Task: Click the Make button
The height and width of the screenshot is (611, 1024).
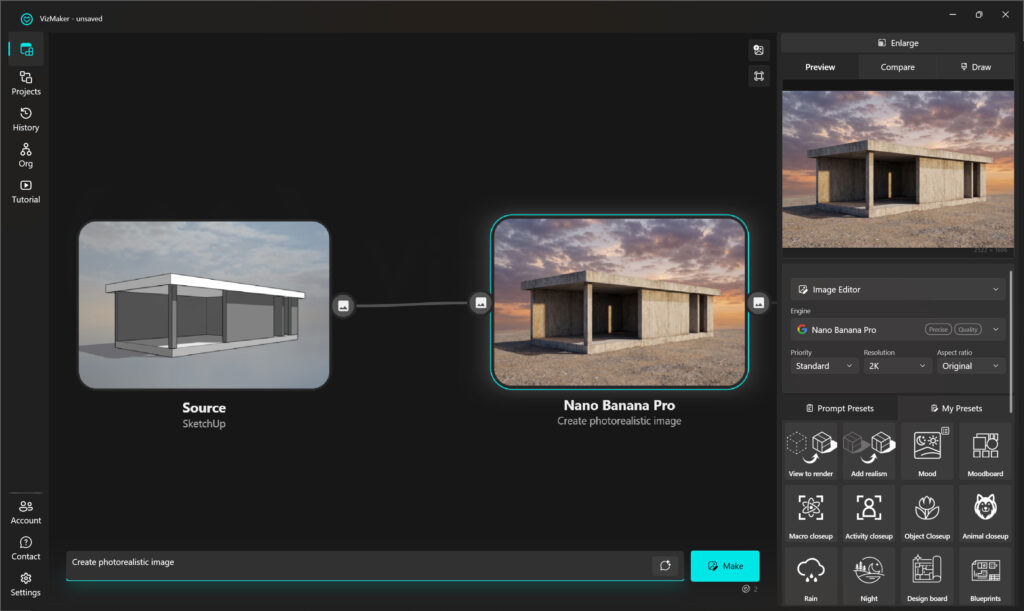Action: (x=725, y=566)
